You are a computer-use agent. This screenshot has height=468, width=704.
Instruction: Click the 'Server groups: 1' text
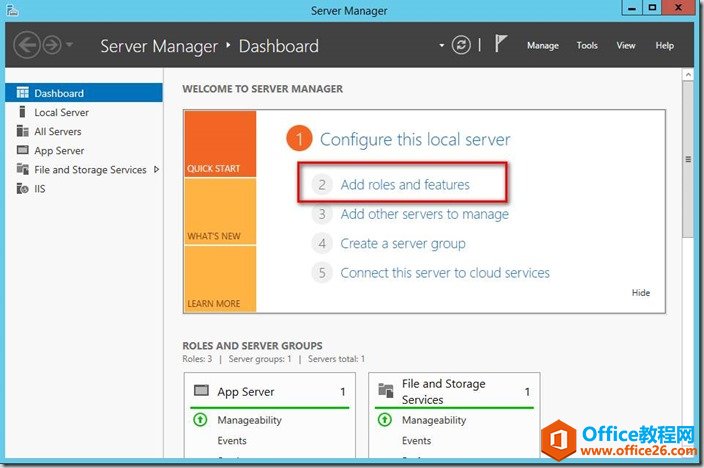point(260,359)
